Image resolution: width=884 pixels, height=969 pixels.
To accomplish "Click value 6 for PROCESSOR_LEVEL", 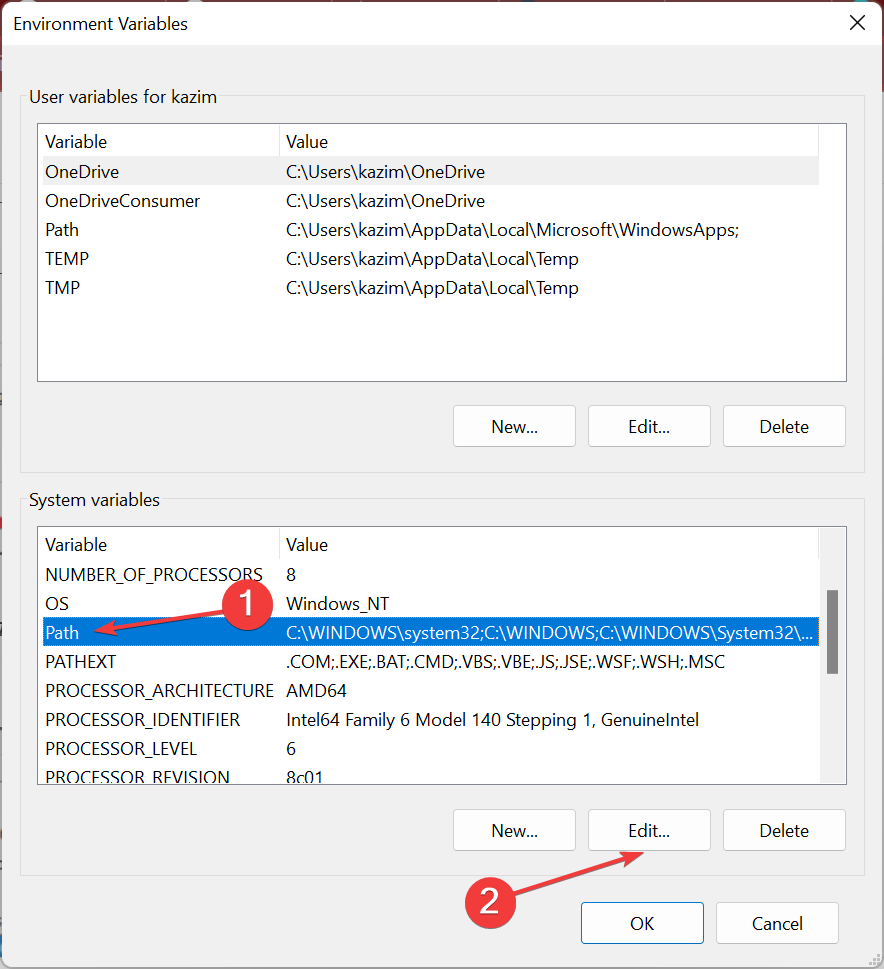I will 291,749.
